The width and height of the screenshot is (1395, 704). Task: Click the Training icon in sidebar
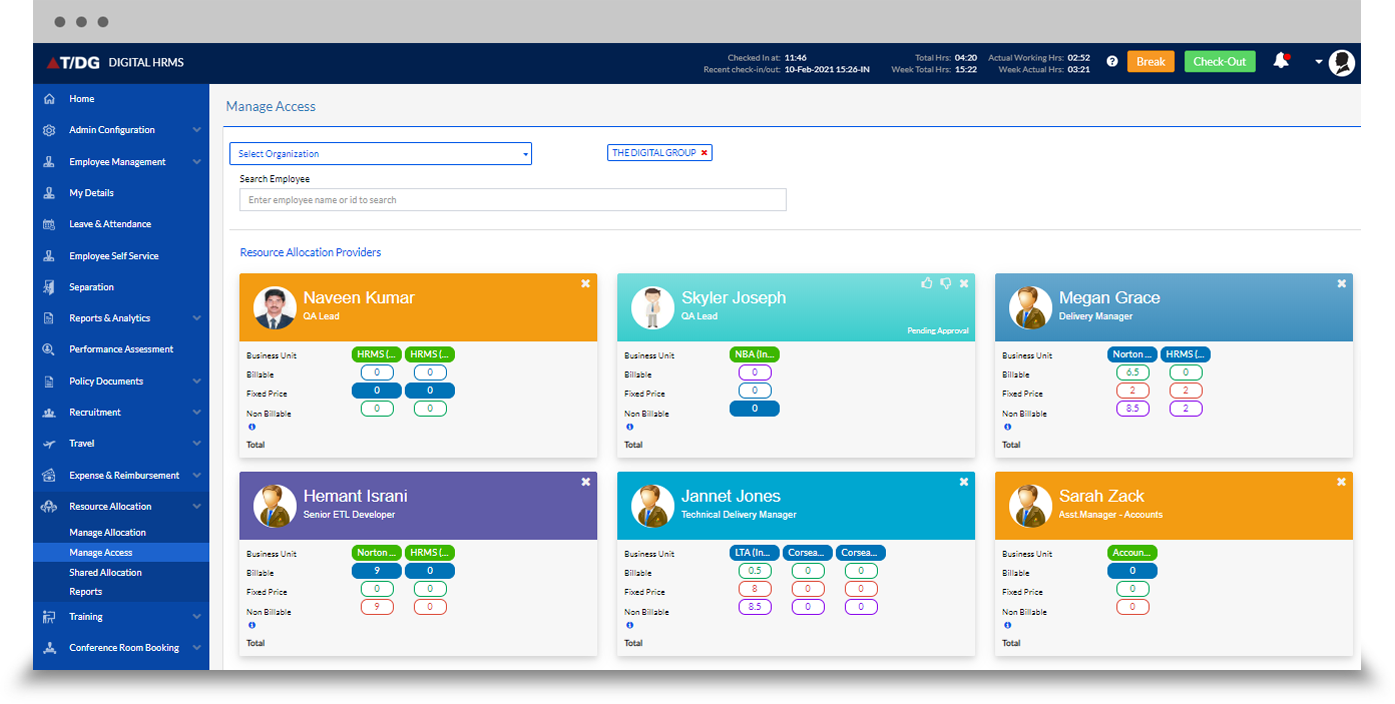[49, 617]
